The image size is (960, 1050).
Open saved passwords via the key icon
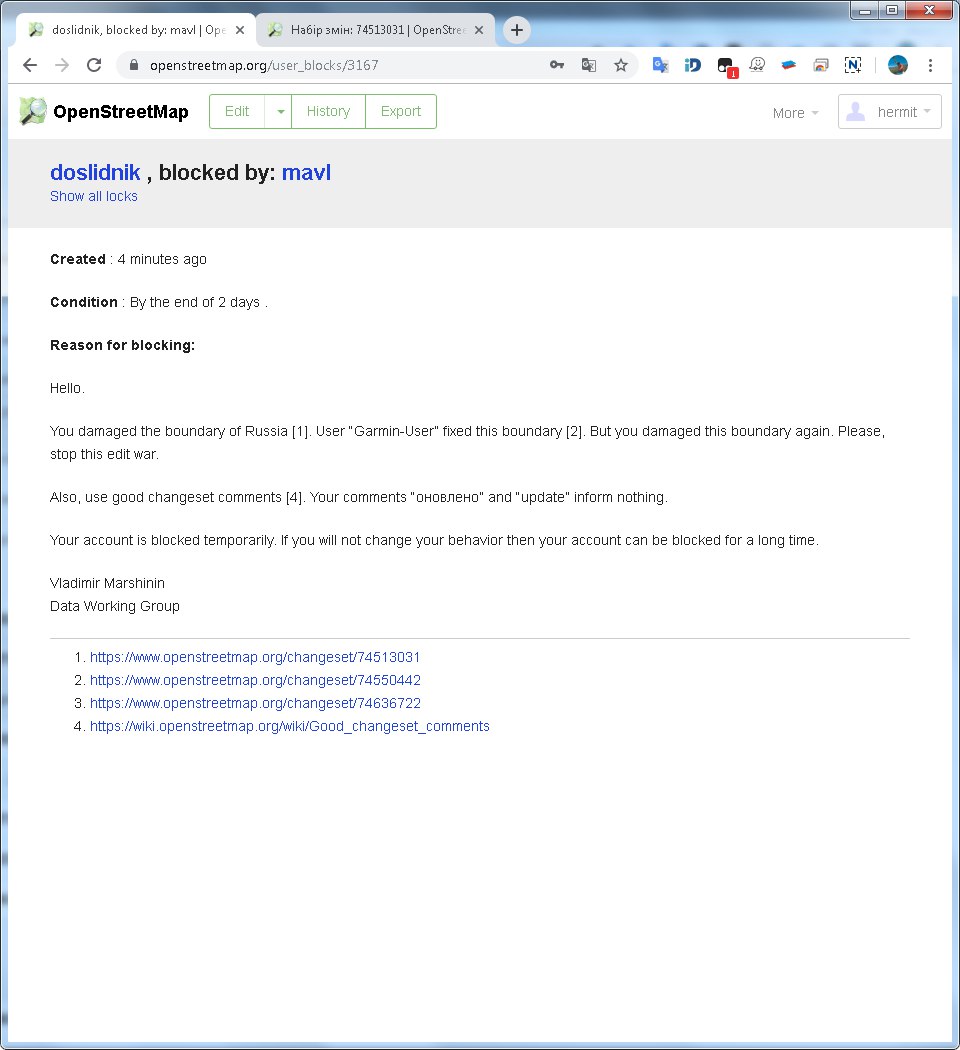[556, 65]
